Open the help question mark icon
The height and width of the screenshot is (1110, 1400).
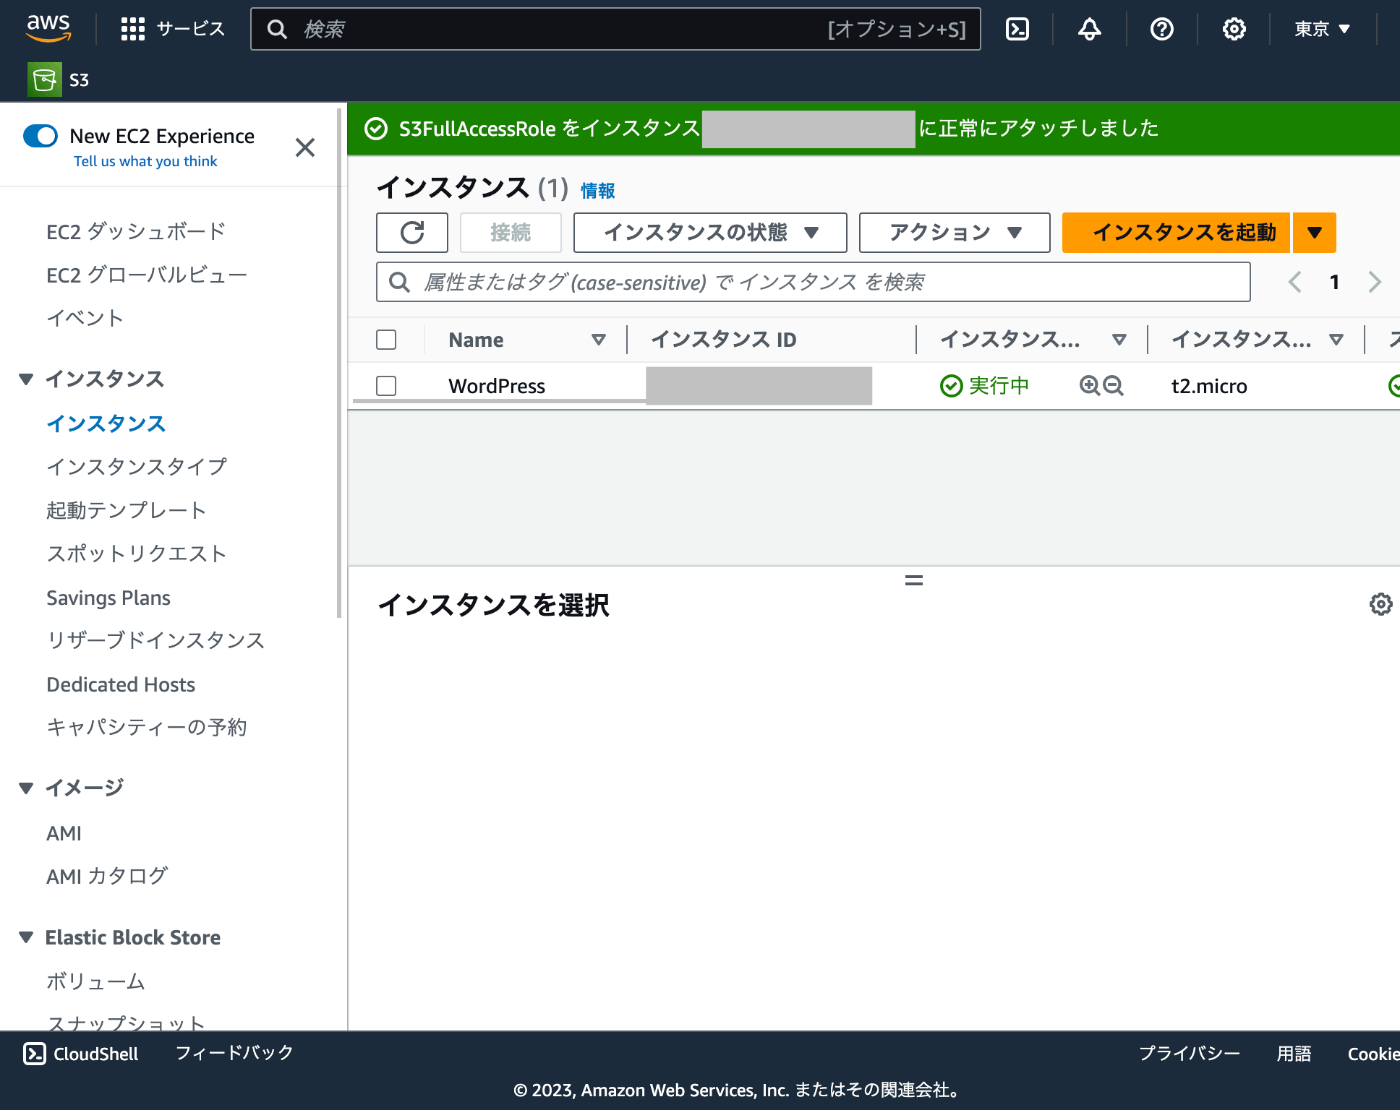[x=1162, y=29]
